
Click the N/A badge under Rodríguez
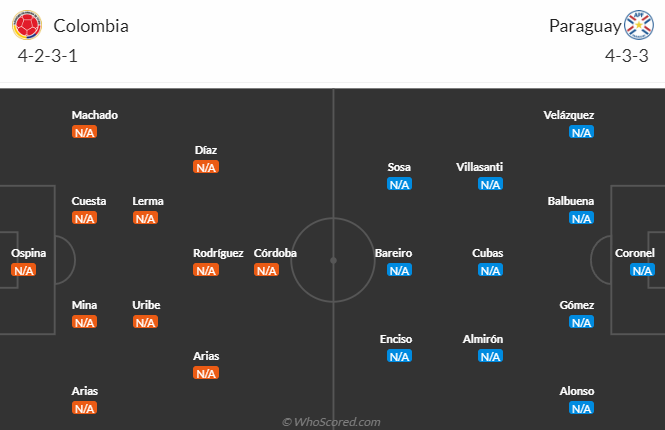click(206, 270)
